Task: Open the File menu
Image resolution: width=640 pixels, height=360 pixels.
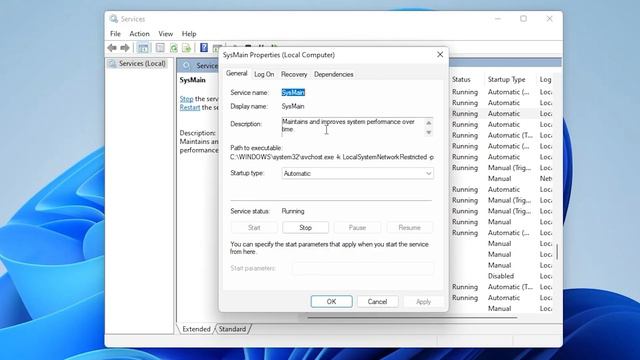Action: (x=116, y=34)
